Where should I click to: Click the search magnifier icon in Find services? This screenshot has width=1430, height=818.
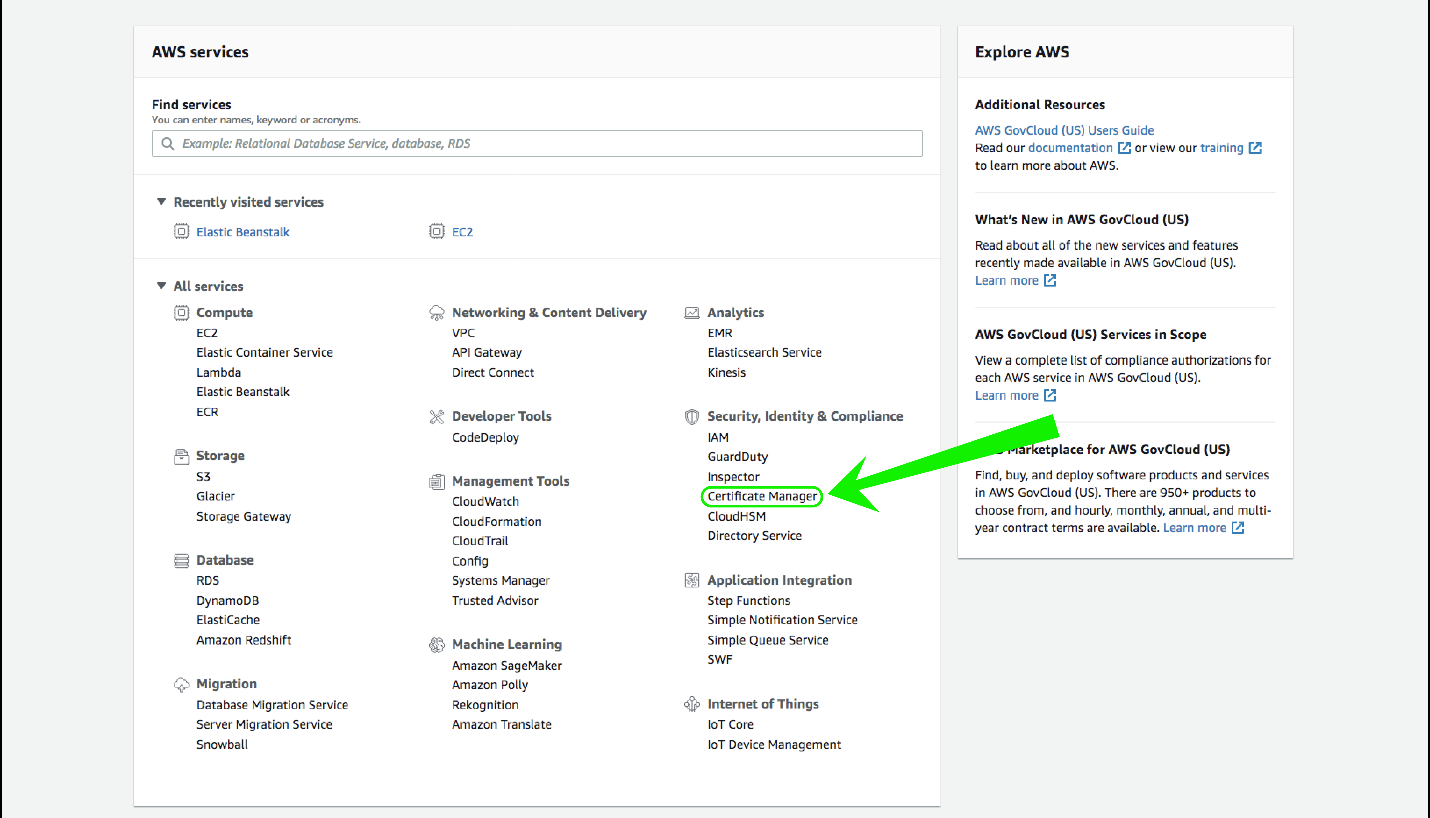(168, 144)
